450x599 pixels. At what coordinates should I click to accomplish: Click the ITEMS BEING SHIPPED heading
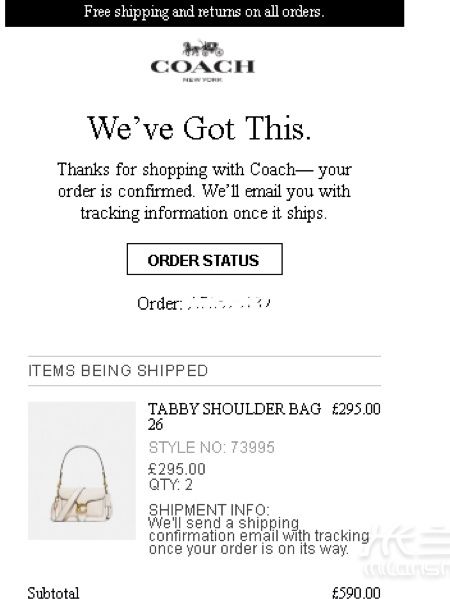click(x=118, y=371)
